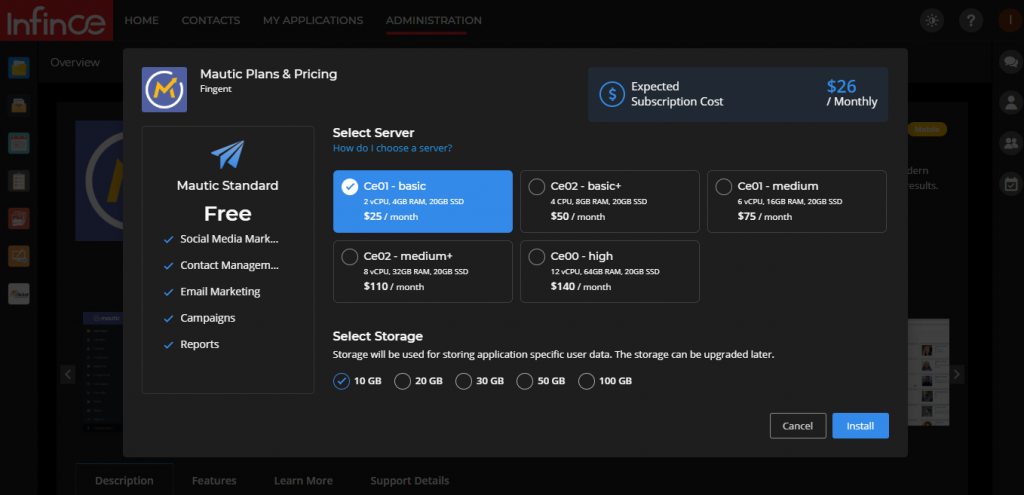Open the mail inbox app in sidebar
This screenshot has height=495, width=1024.
(x=19, y=105)
